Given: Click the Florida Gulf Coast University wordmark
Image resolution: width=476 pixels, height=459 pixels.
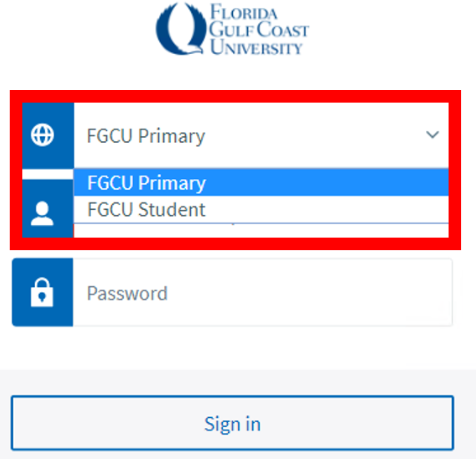Looking at the screenshot, I should point(259,29).
